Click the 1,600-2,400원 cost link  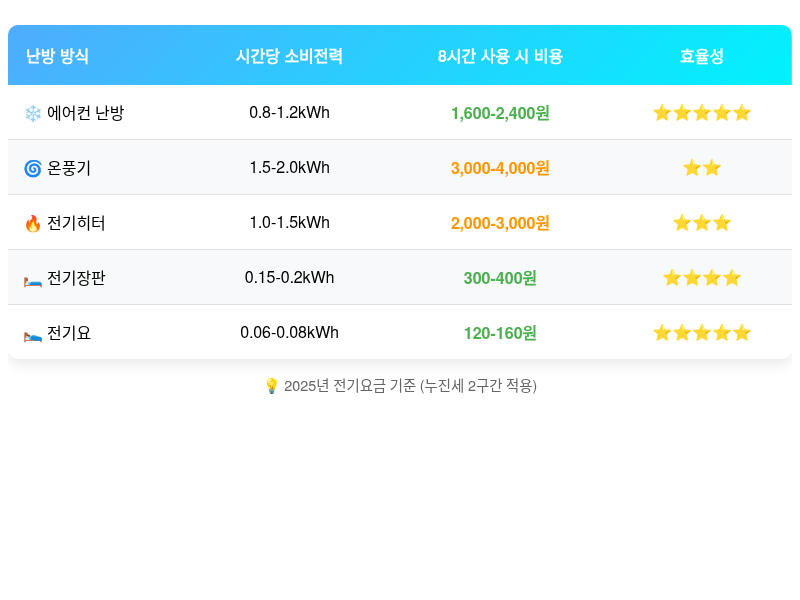[x=499, y=112]
